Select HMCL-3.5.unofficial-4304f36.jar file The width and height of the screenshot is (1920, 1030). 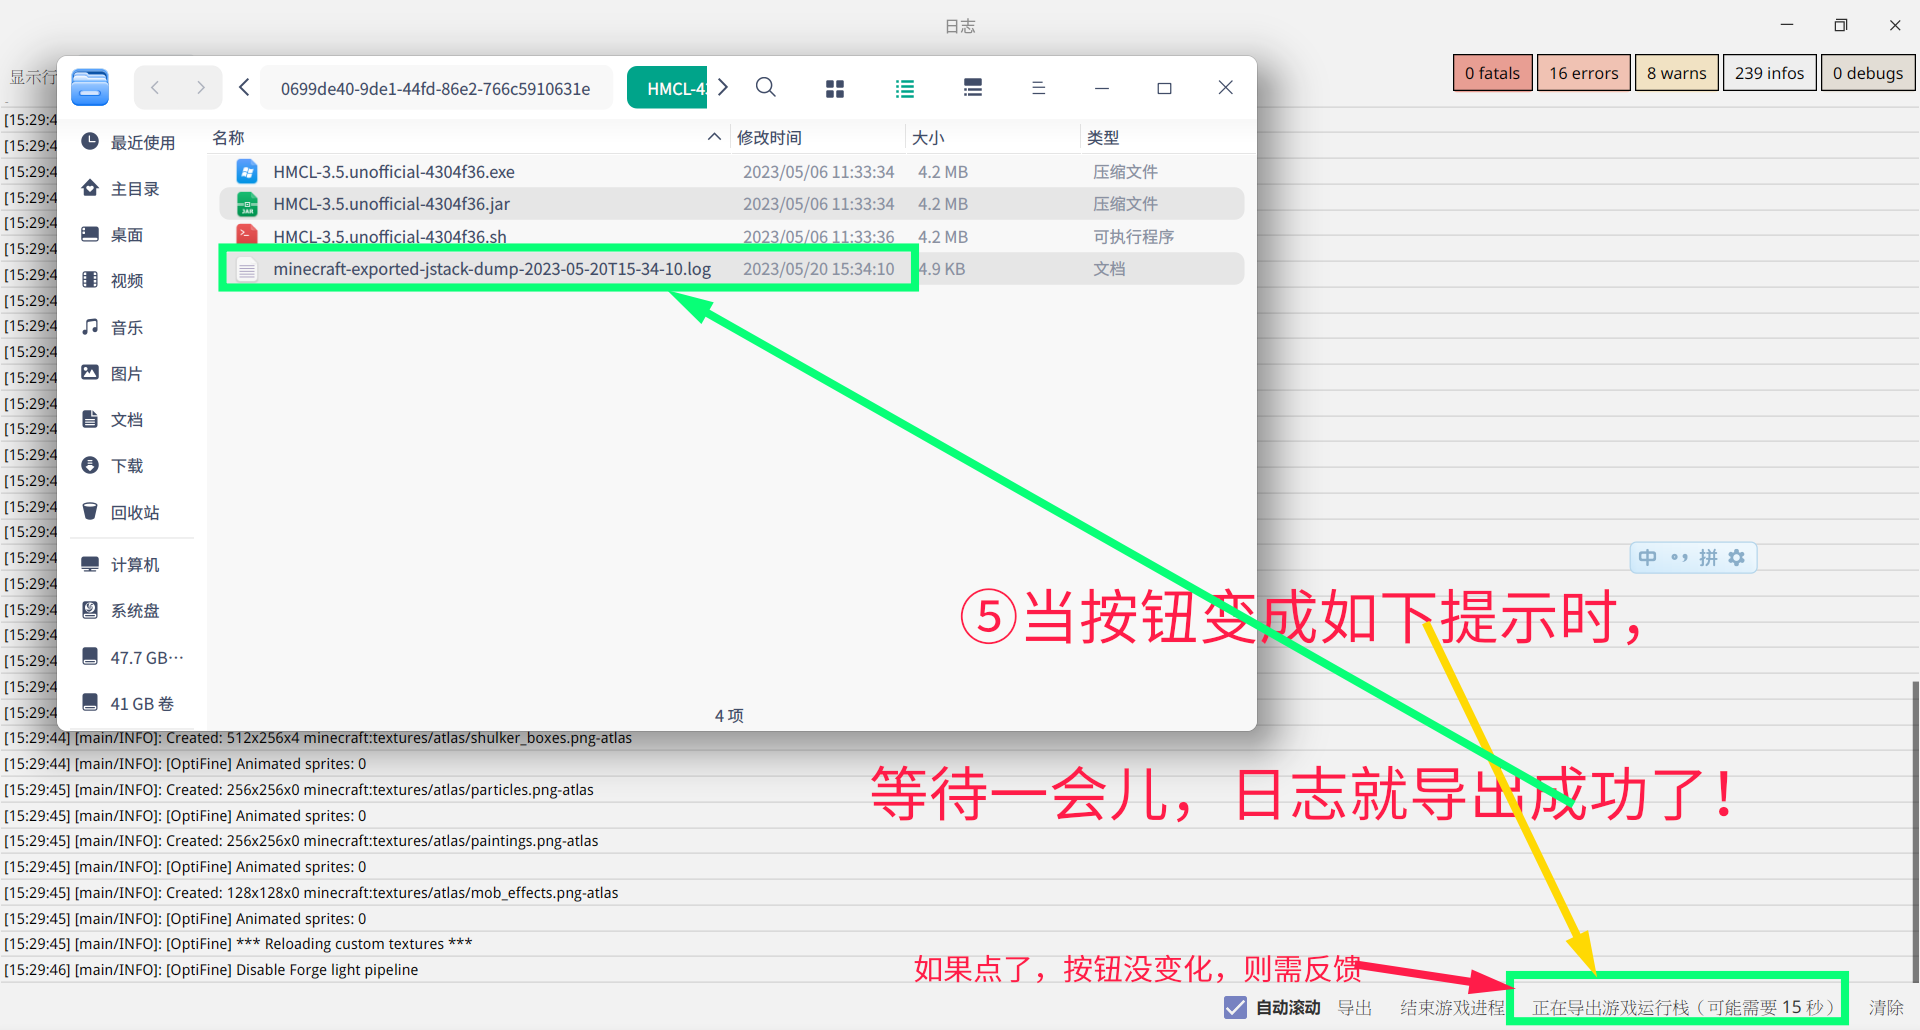click(731, 204)
